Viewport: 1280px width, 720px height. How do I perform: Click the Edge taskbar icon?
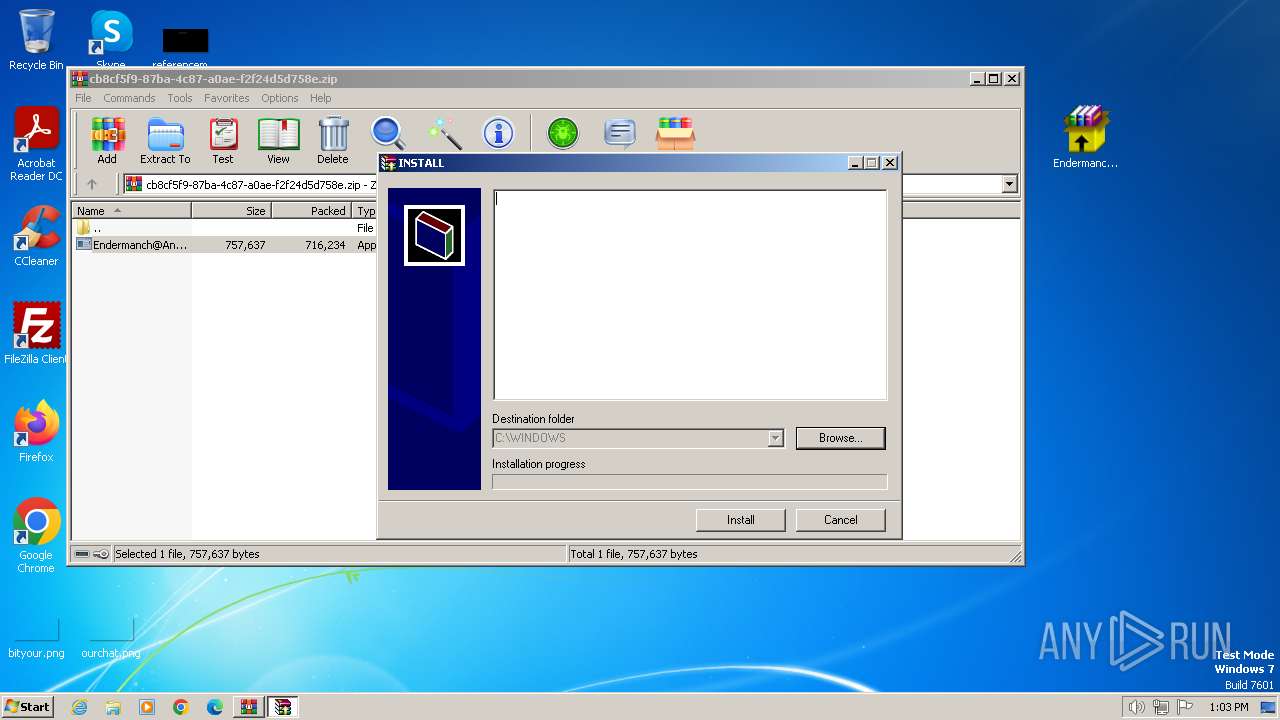(x=215, y=707)
